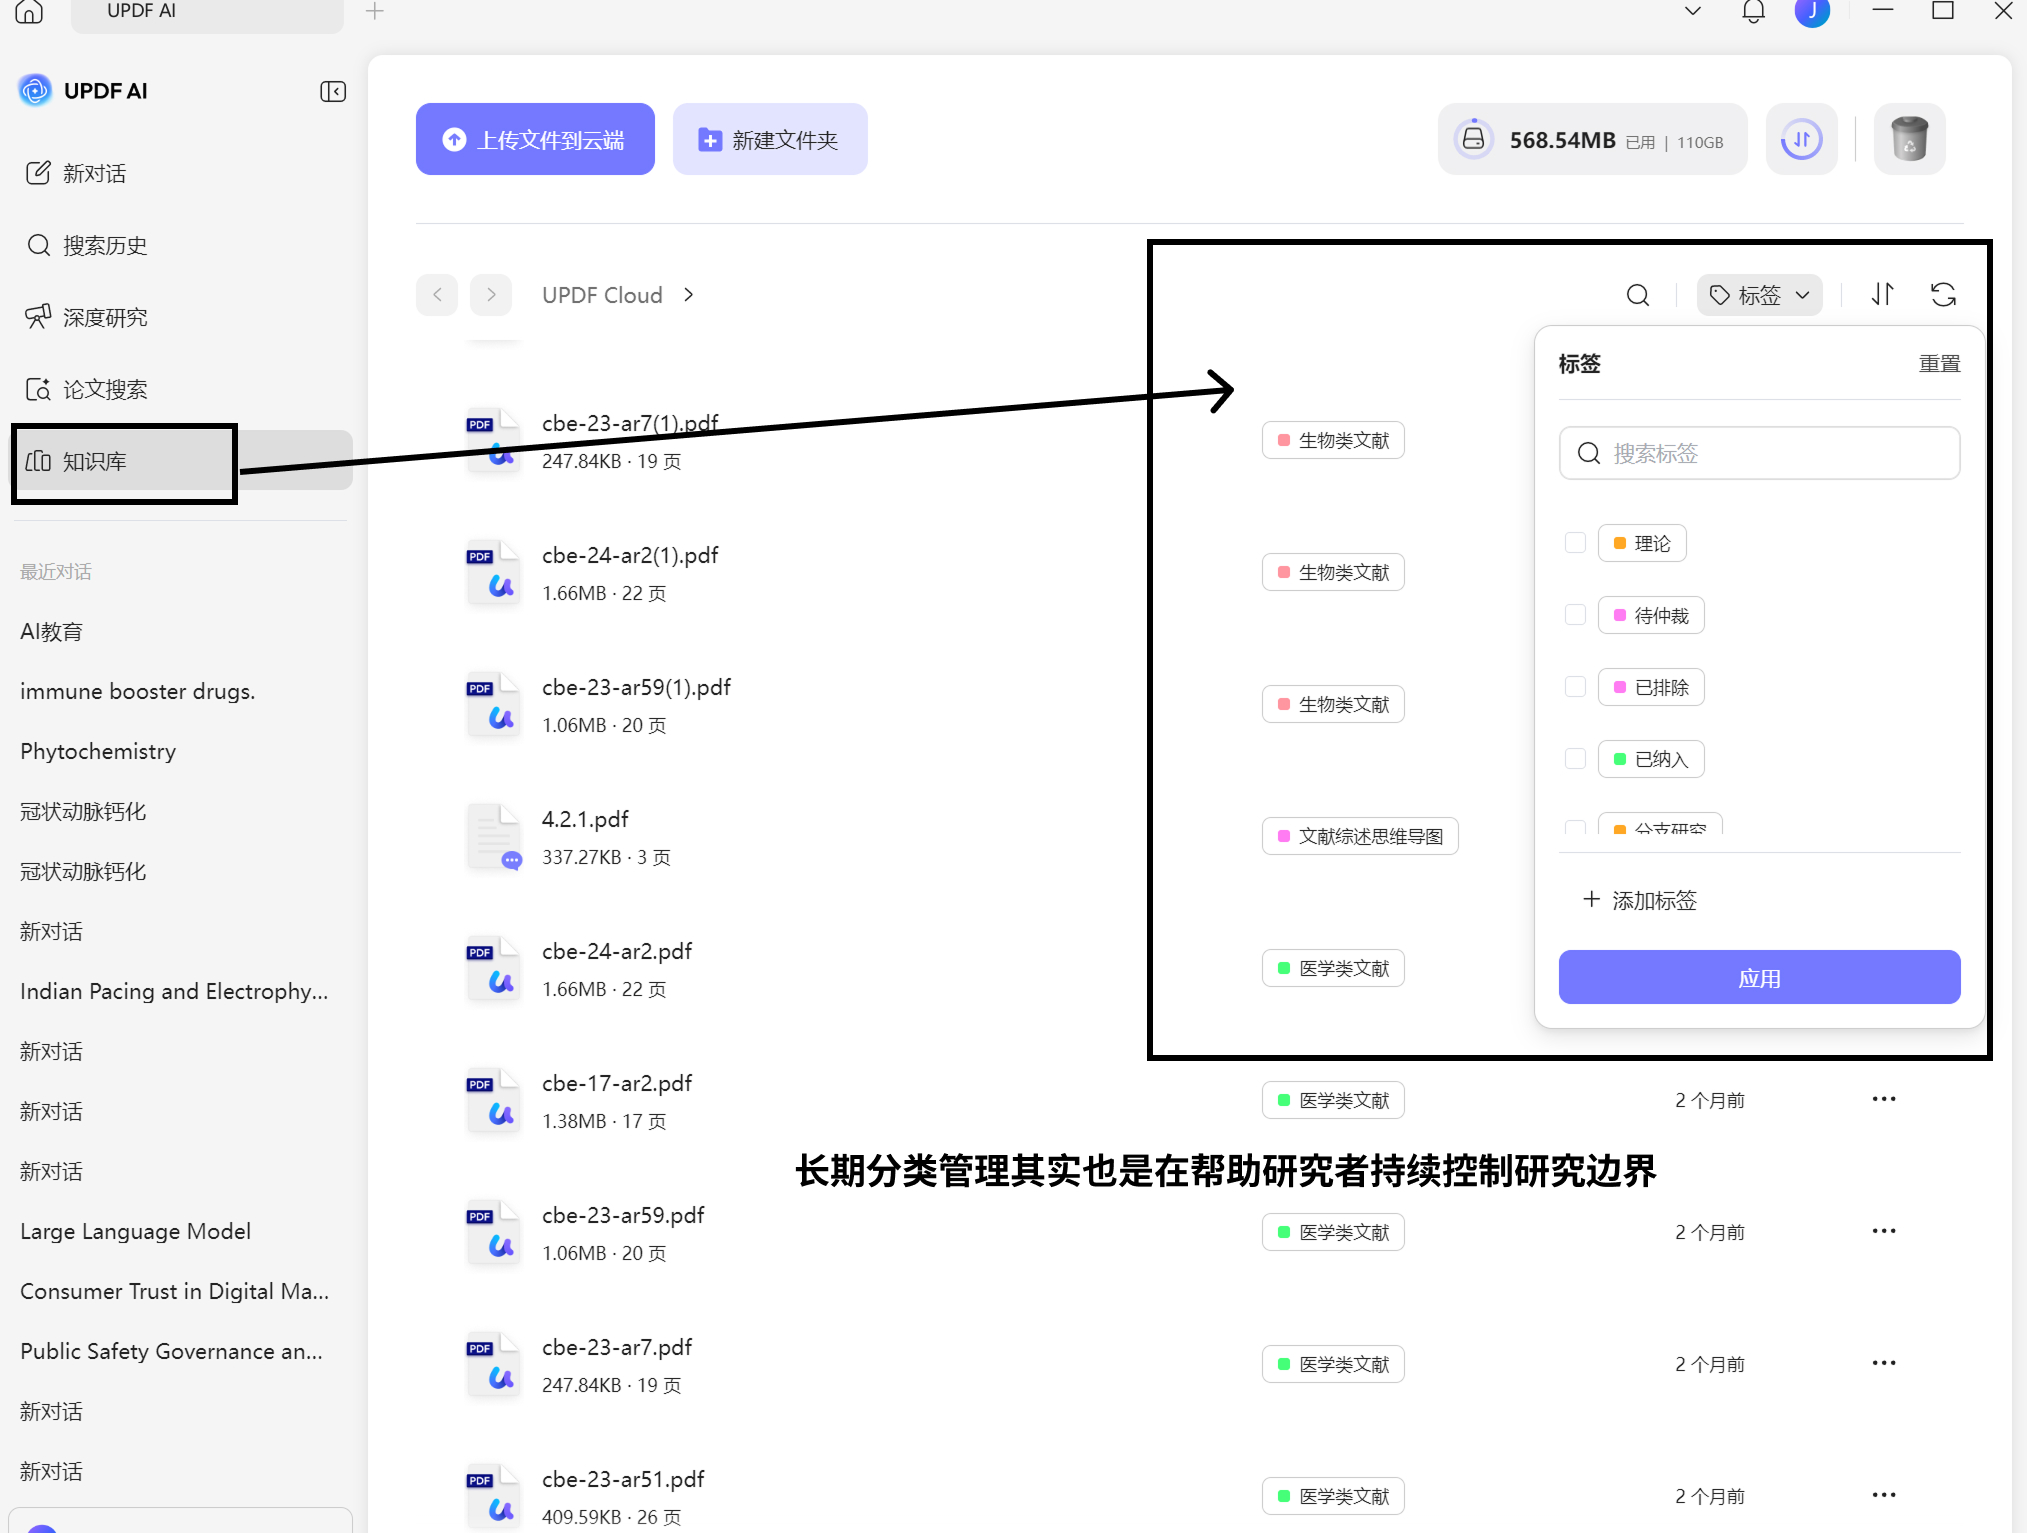Screen dimensions: 2027x1533
Task: Collapse the UPDF AI sidebar panel
Action: tap(333, 91)
